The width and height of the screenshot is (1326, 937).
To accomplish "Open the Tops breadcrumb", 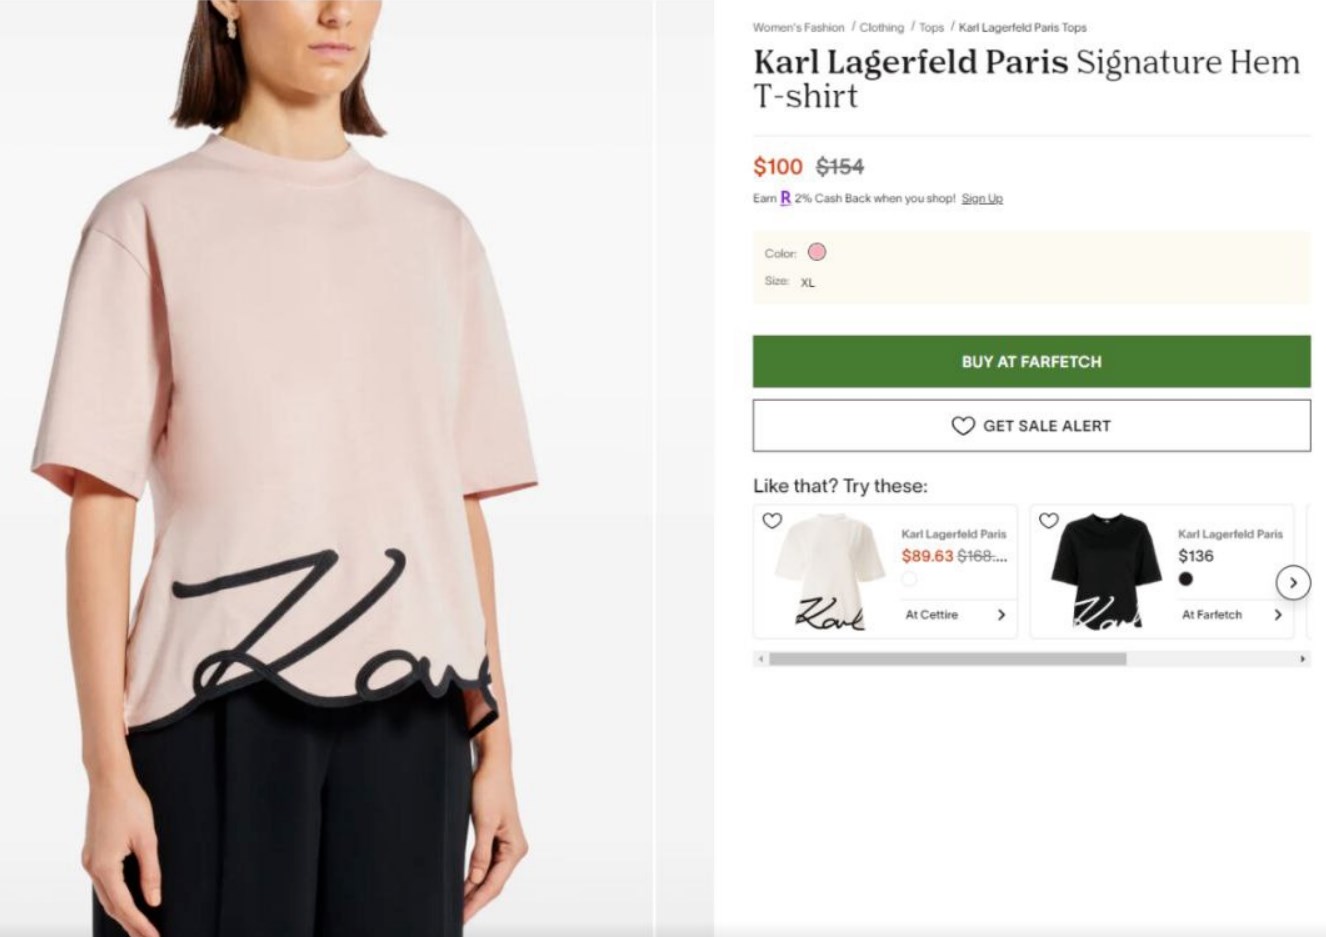I will pos(931,28).
